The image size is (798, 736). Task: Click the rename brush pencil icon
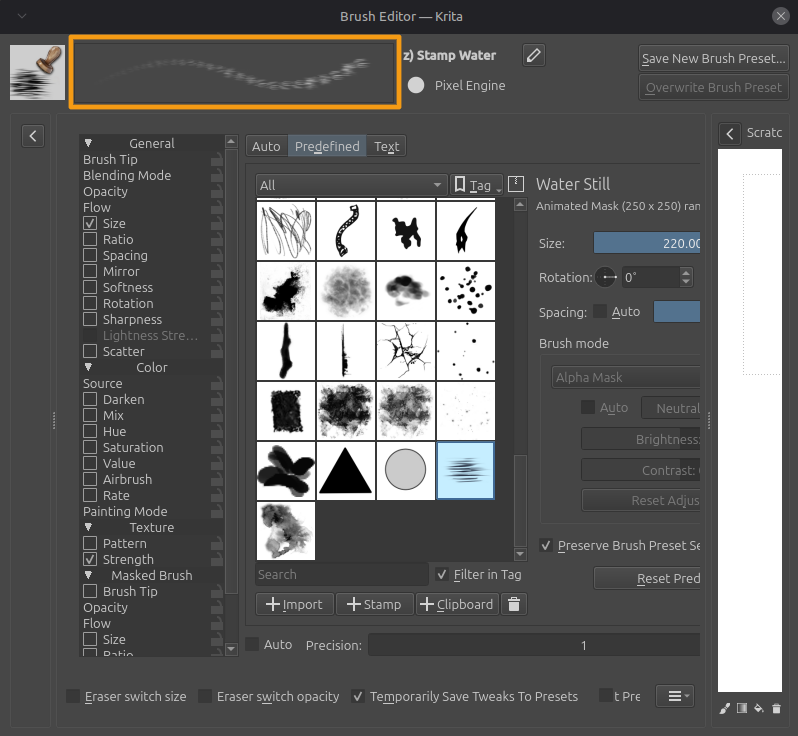(x=534, y=56)
